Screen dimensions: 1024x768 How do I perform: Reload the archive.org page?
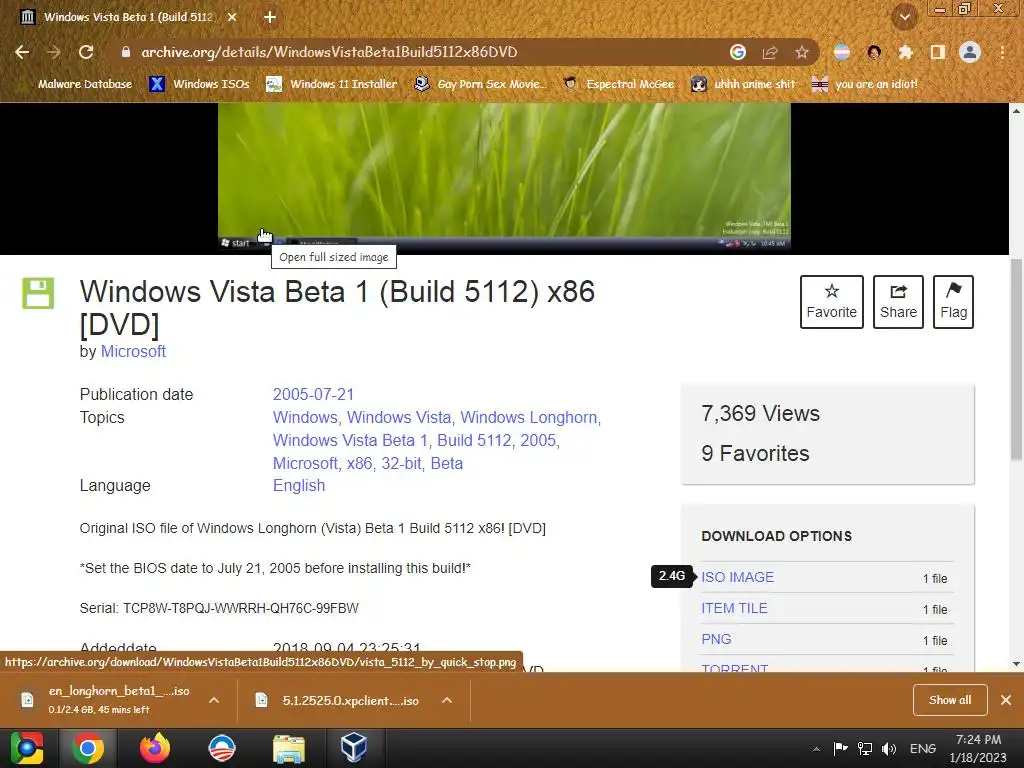(x=86, y=52)
